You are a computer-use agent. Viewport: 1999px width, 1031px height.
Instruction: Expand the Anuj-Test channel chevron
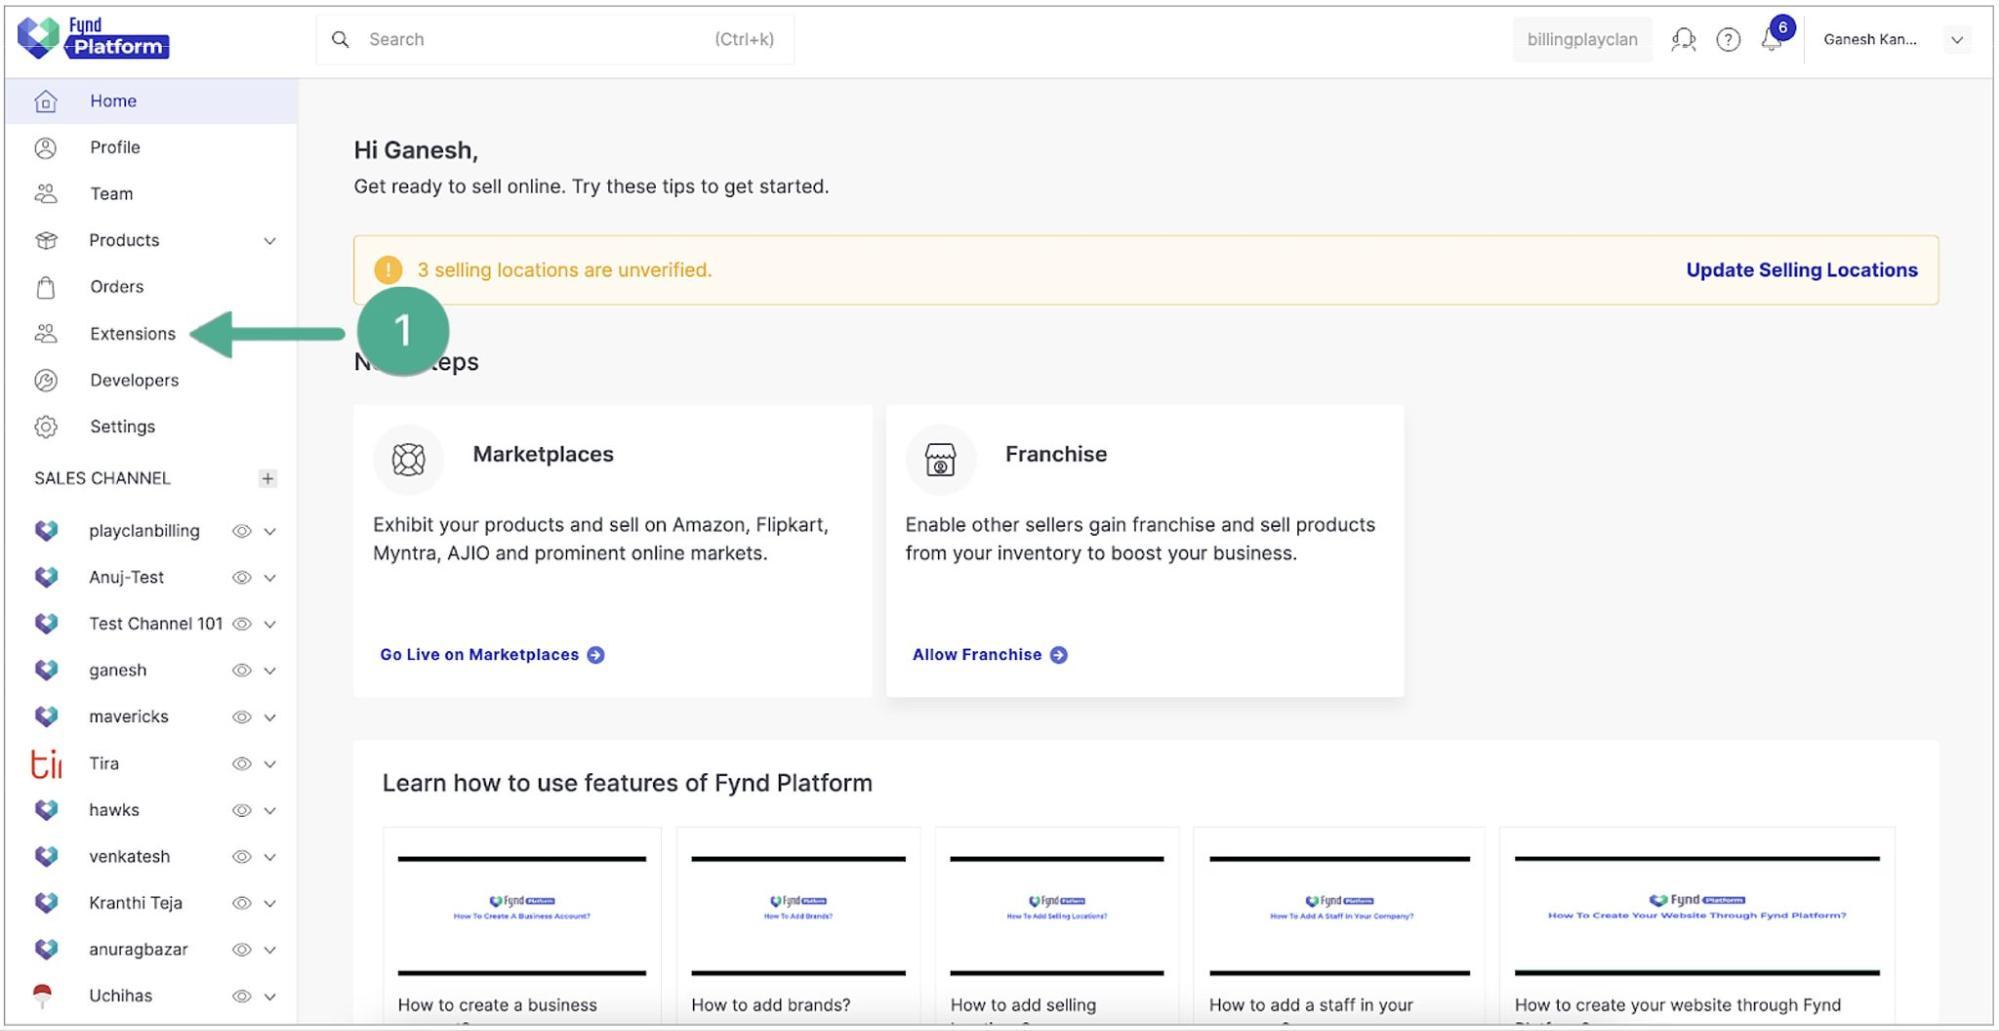270,578
